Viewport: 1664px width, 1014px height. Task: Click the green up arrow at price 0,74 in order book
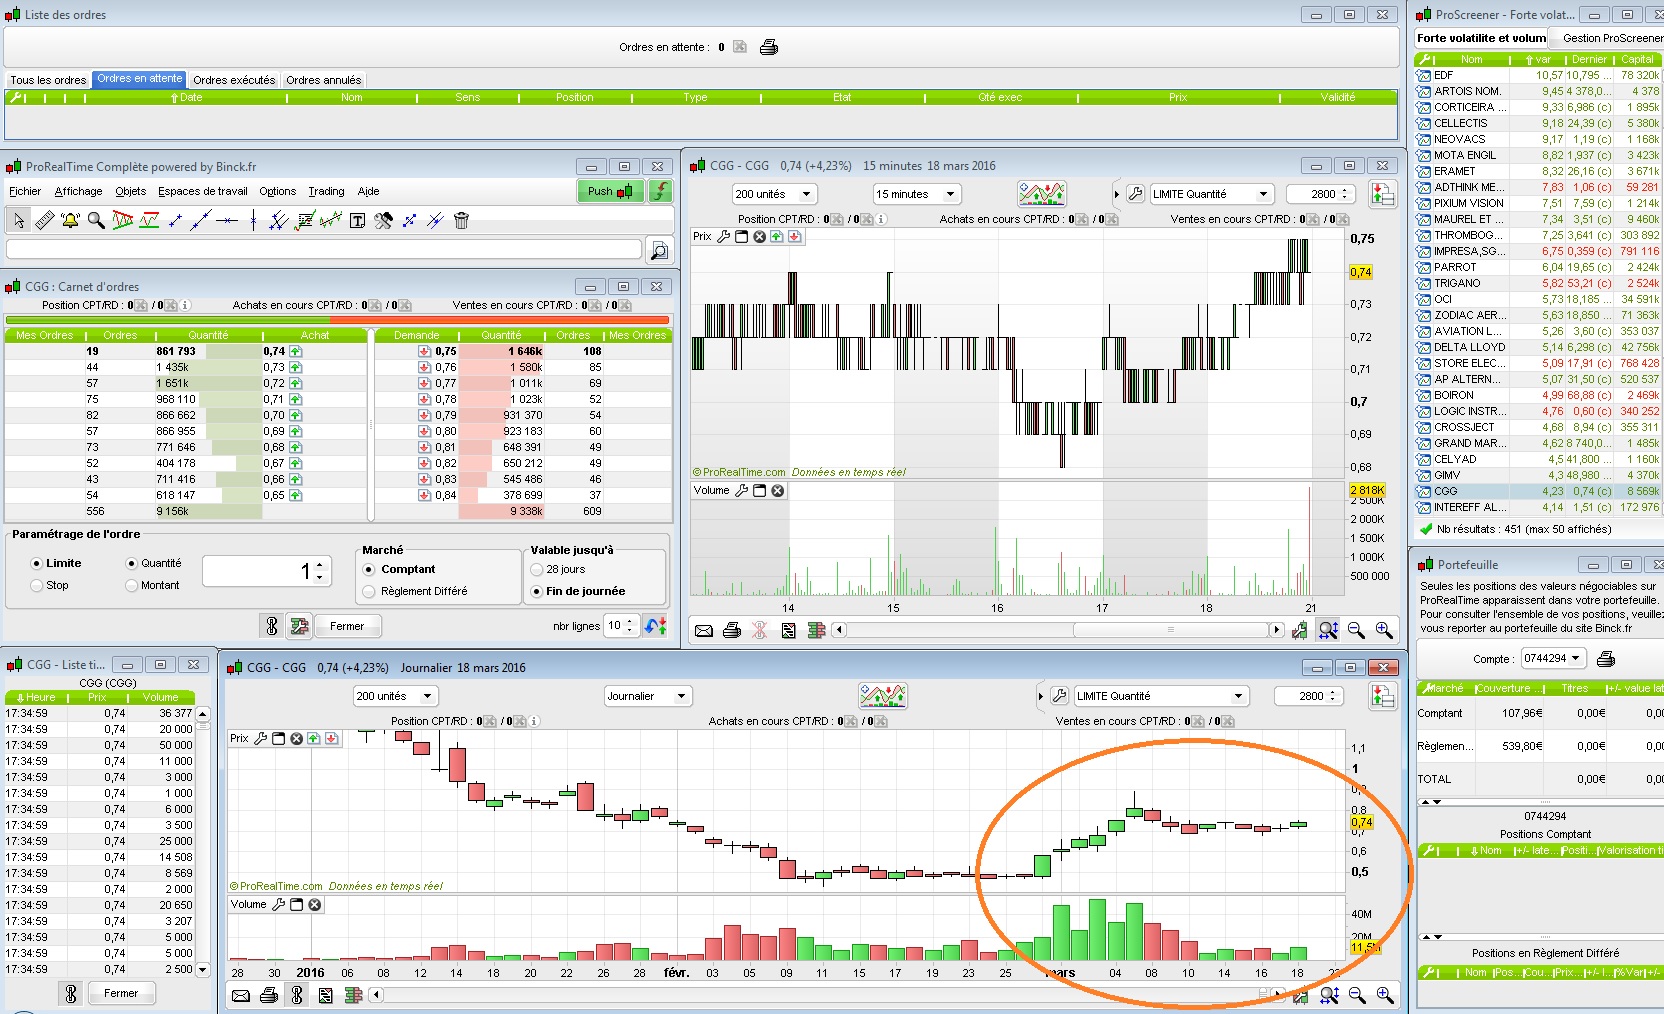[x=296, y=351]
